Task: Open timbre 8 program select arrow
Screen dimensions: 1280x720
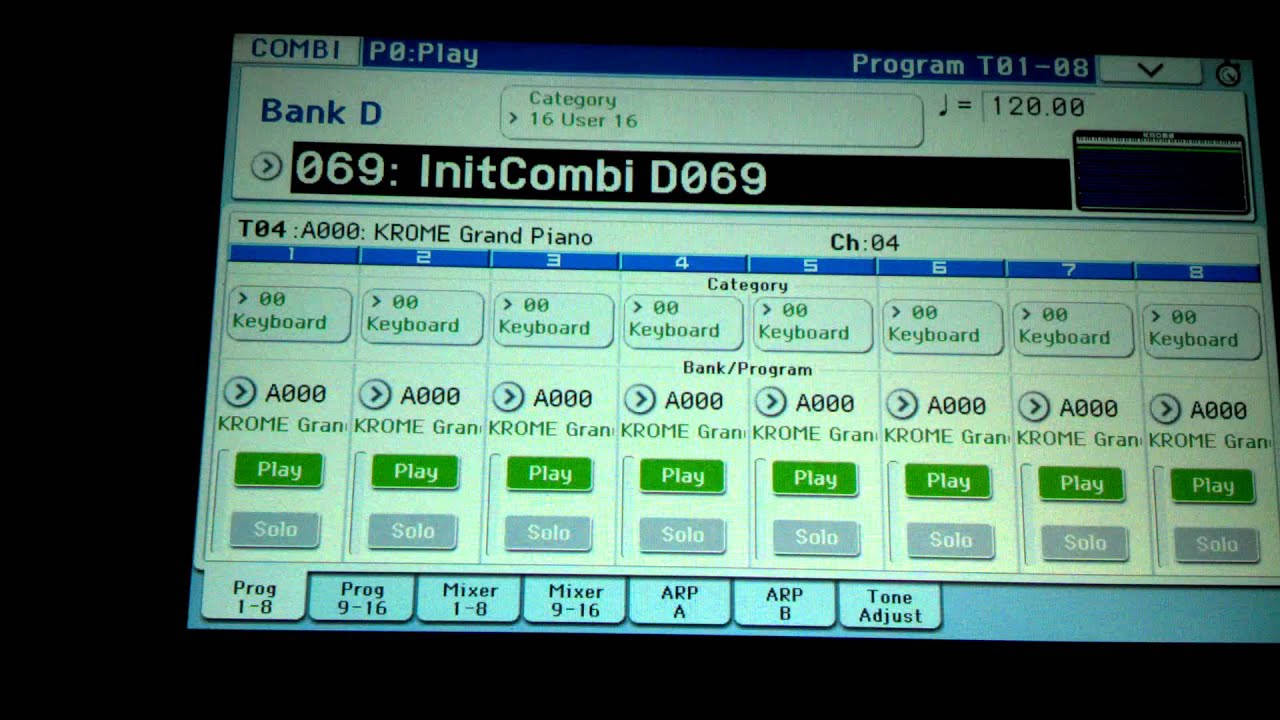Action: pyautogui.click(x=1164, y=409)
